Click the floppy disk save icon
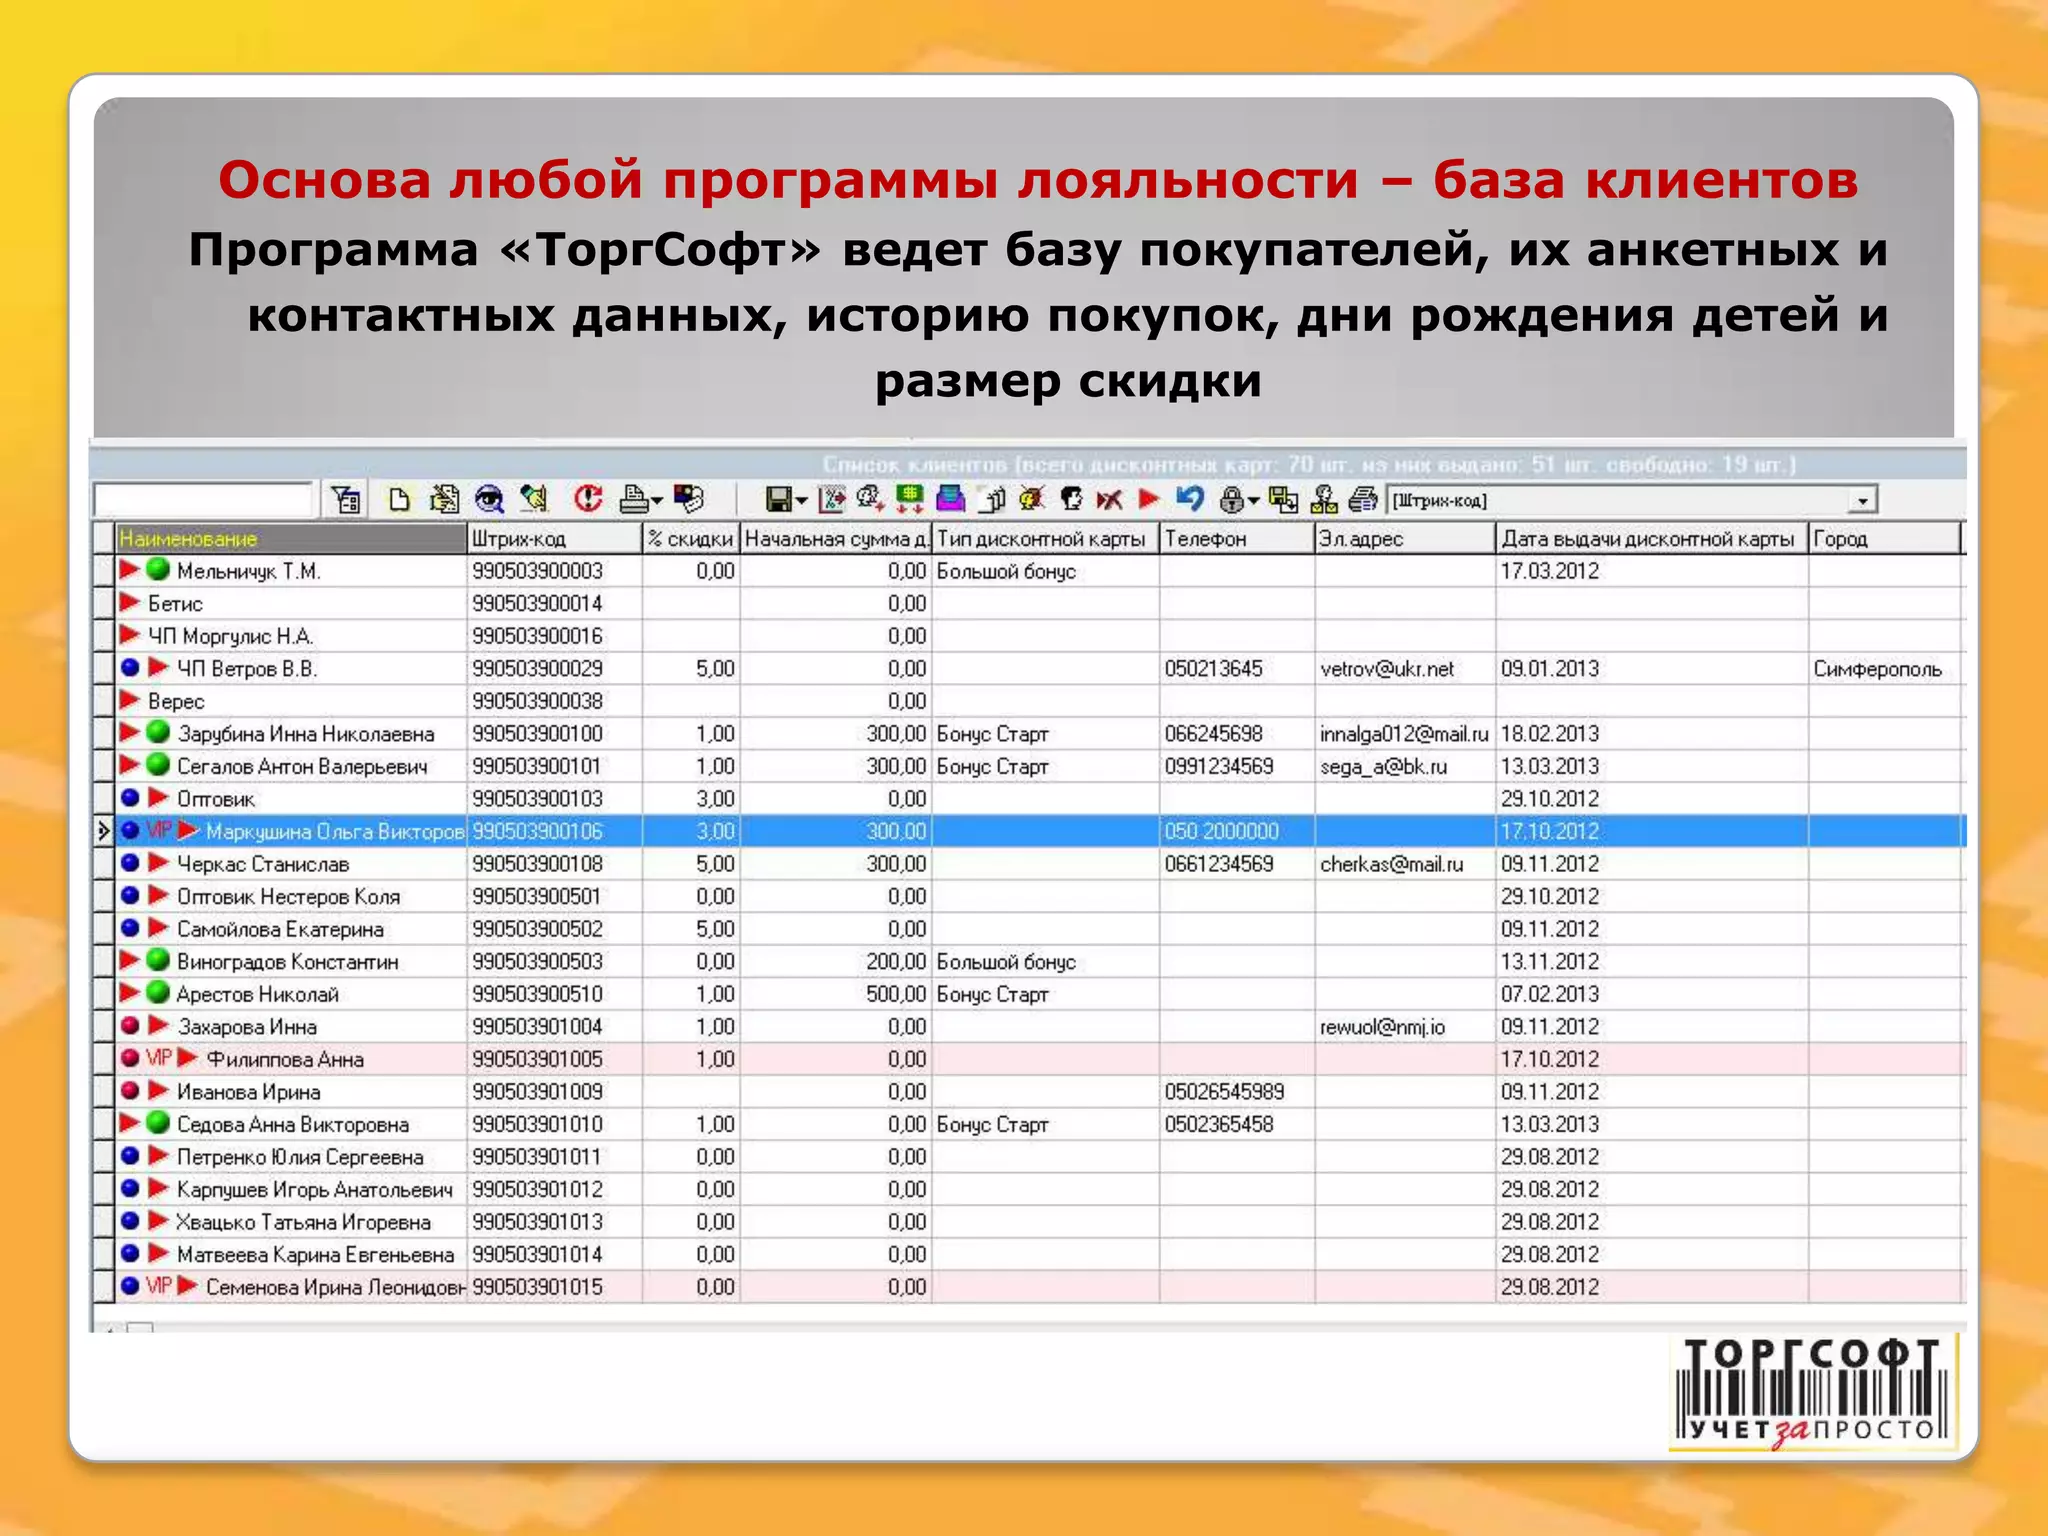 [779, 499]
